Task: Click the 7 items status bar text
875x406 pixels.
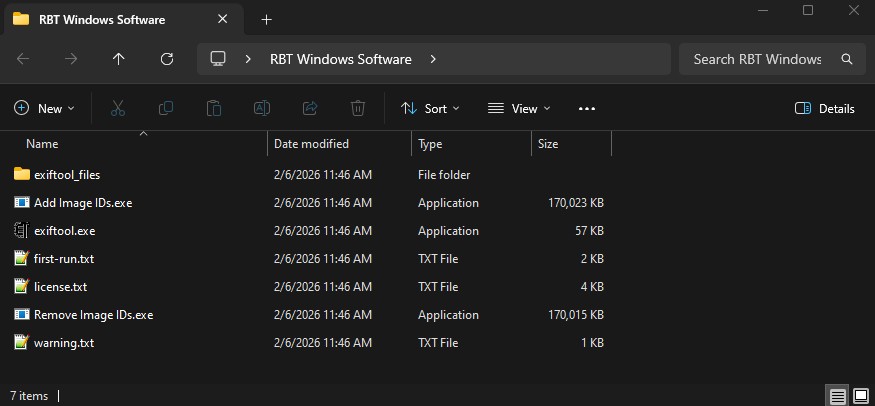Action: pyautogui.click(x=29, y=396)
